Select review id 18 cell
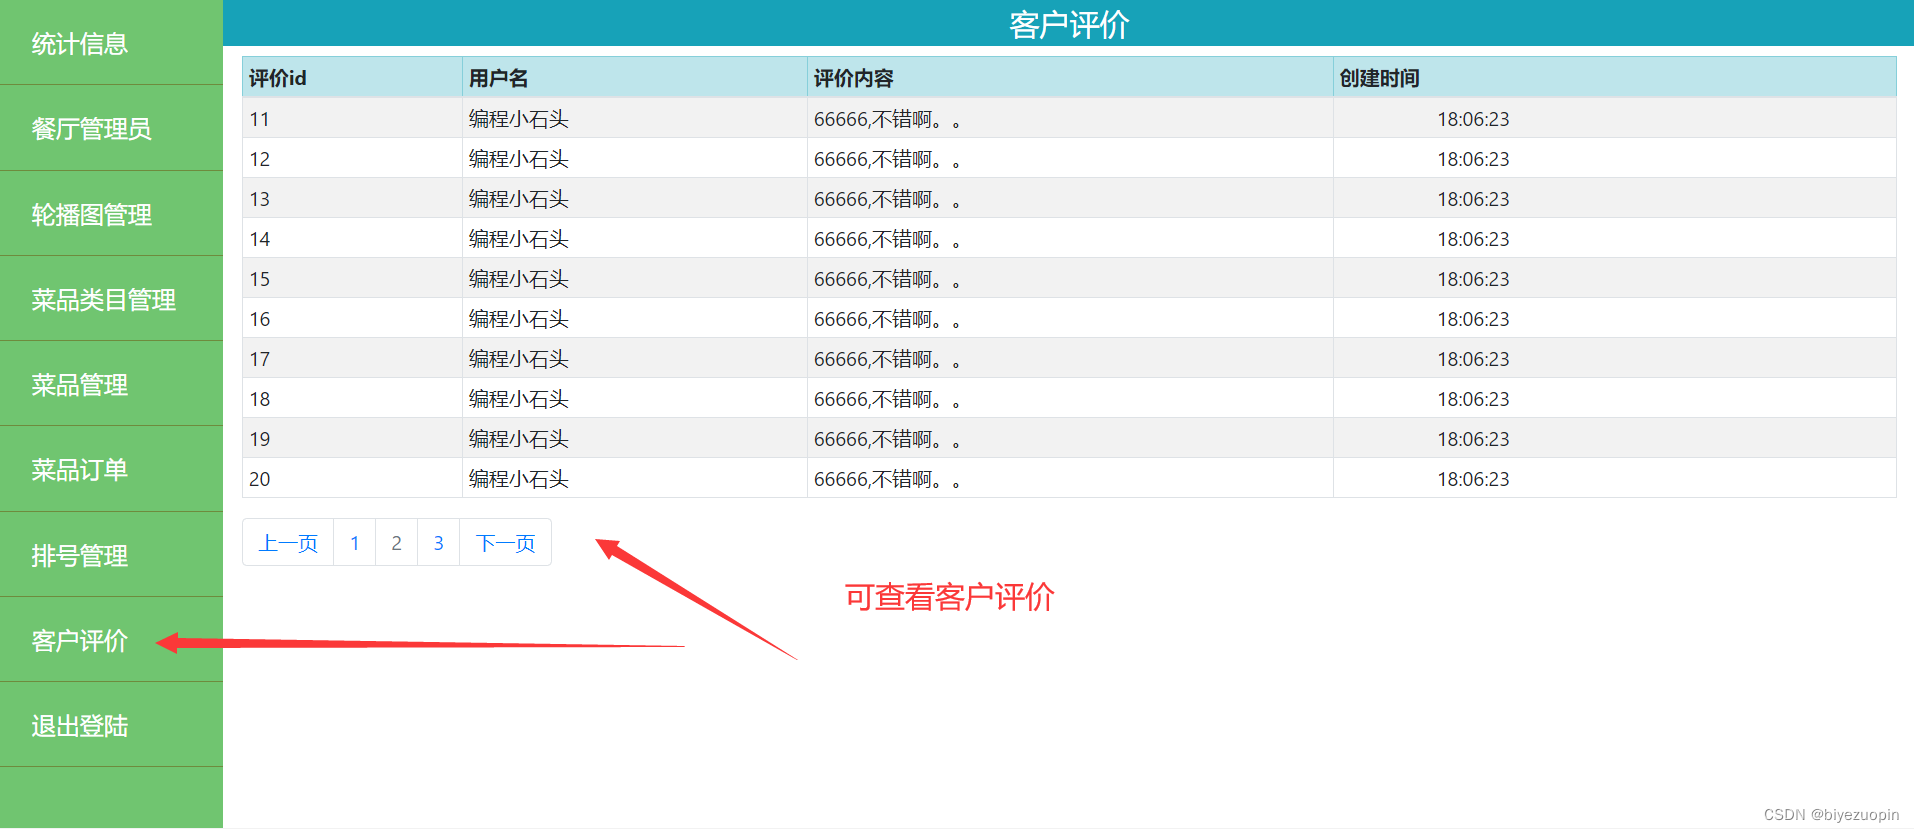This screenshot has width=1914, height=832. tap(352, 398)
